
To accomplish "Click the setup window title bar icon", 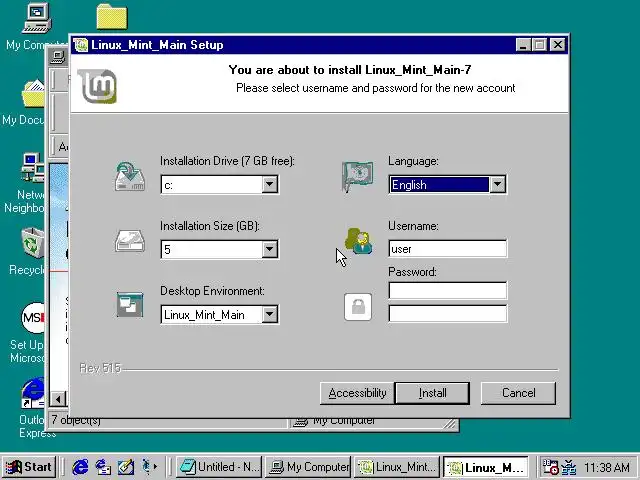I will coord(81,45).
